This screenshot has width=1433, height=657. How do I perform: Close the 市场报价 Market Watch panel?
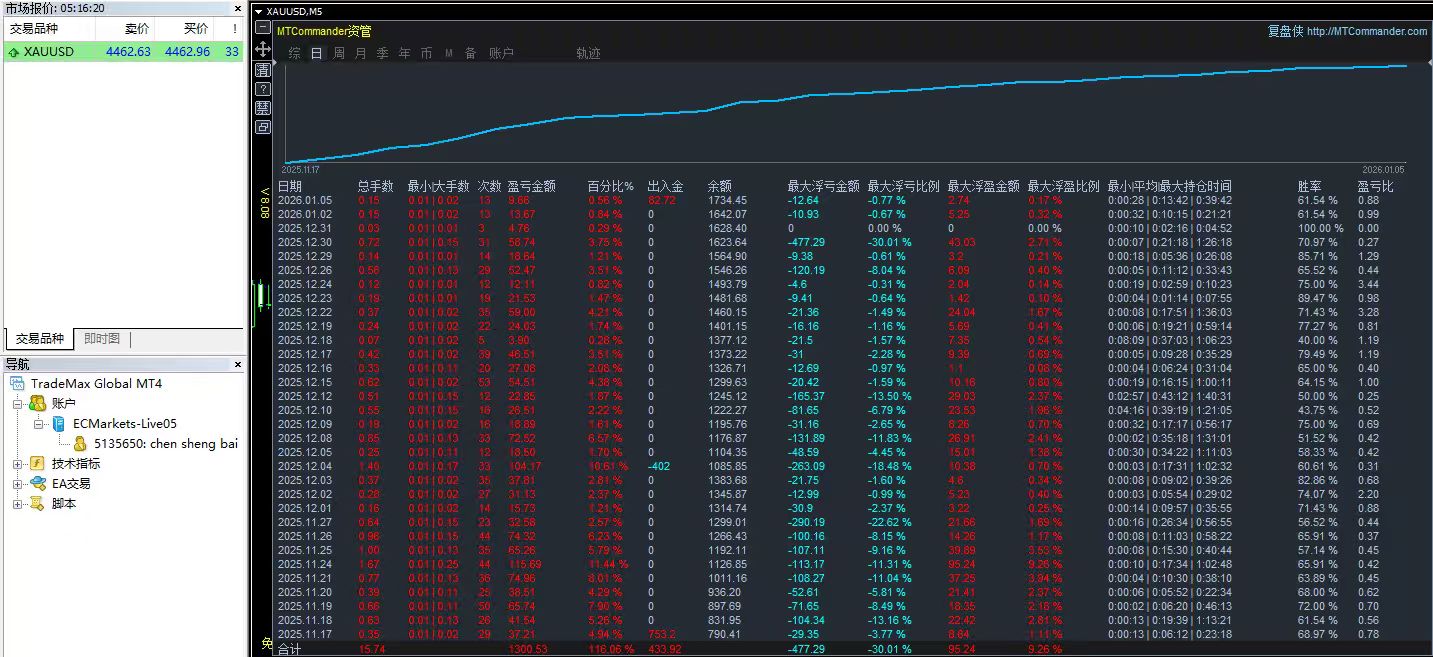pyautogui.click(x=237, y=7)
